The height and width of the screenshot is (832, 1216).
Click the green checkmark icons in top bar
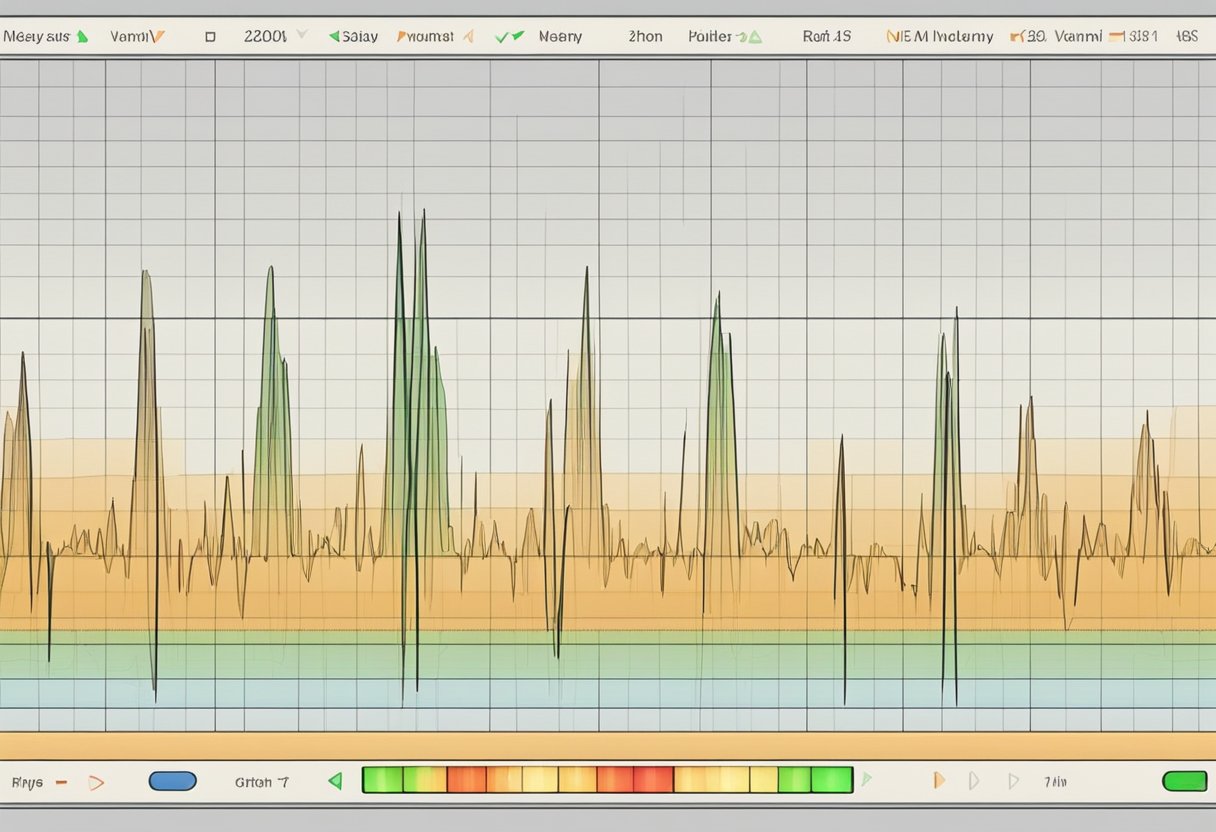point(510,36)
